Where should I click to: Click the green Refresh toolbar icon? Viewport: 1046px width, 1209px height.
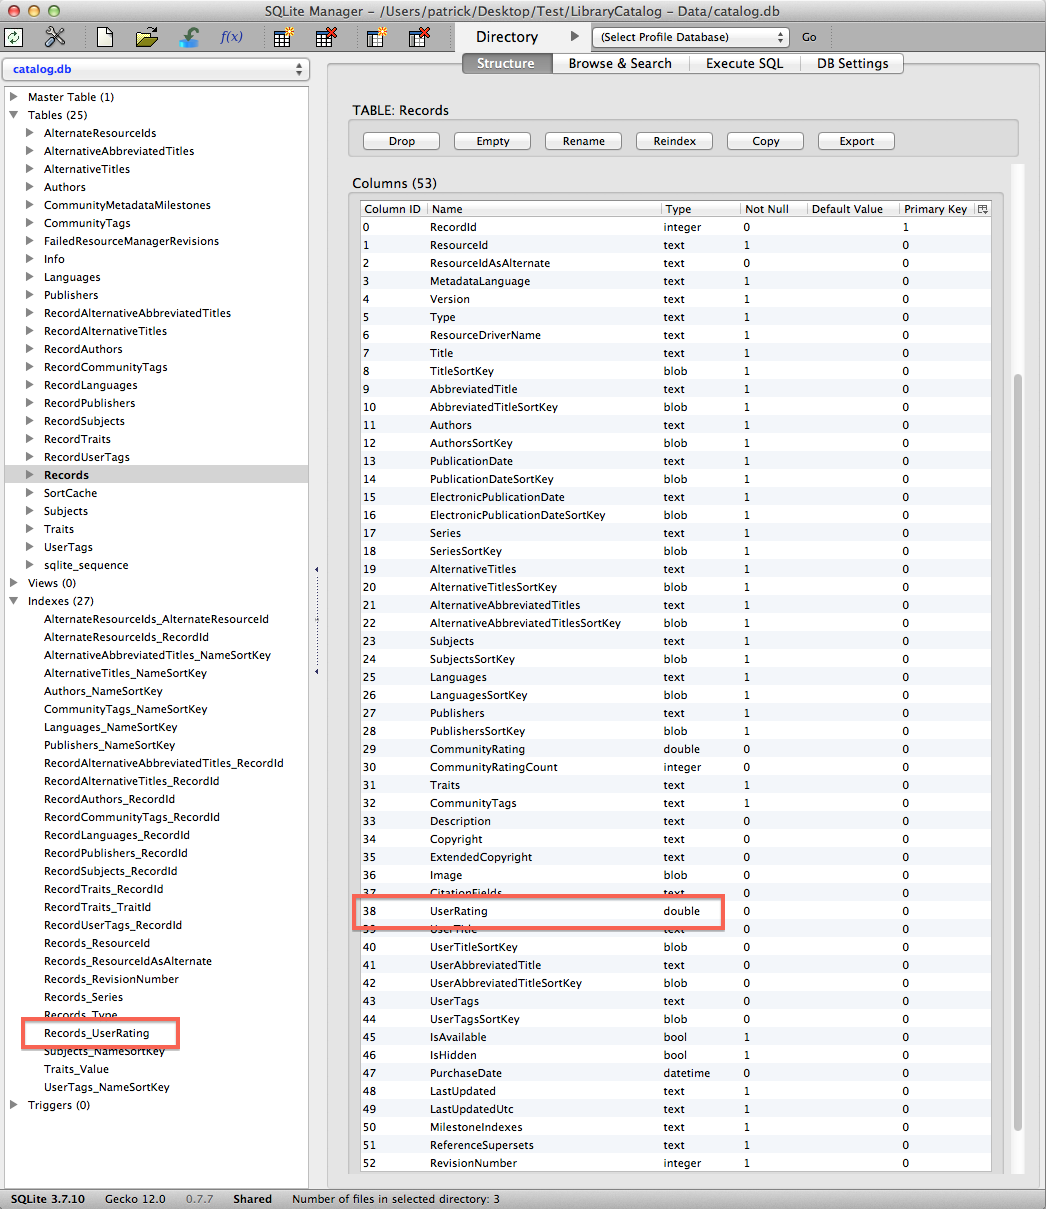coord(14,38)
